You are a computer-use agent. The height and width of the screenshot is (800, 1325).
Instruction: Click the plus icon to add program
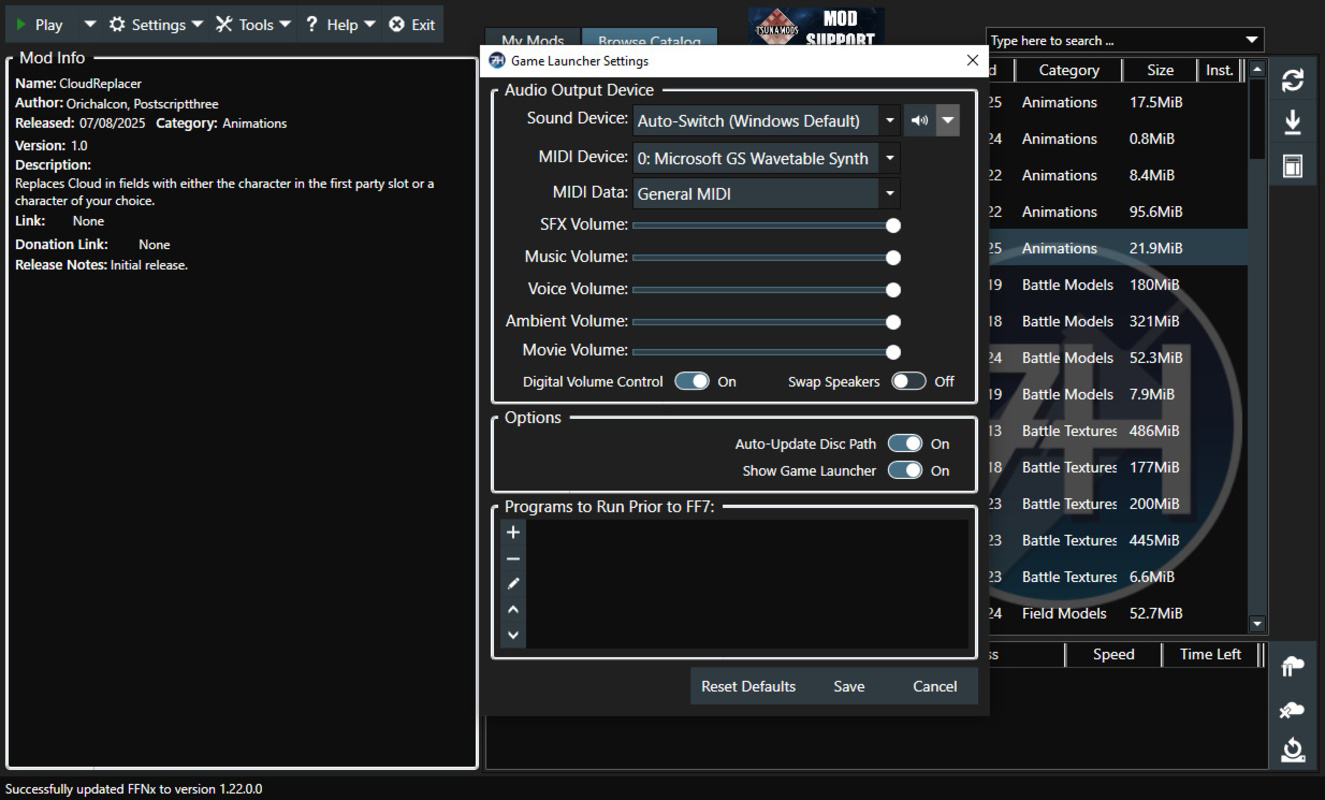coord(513,532)
